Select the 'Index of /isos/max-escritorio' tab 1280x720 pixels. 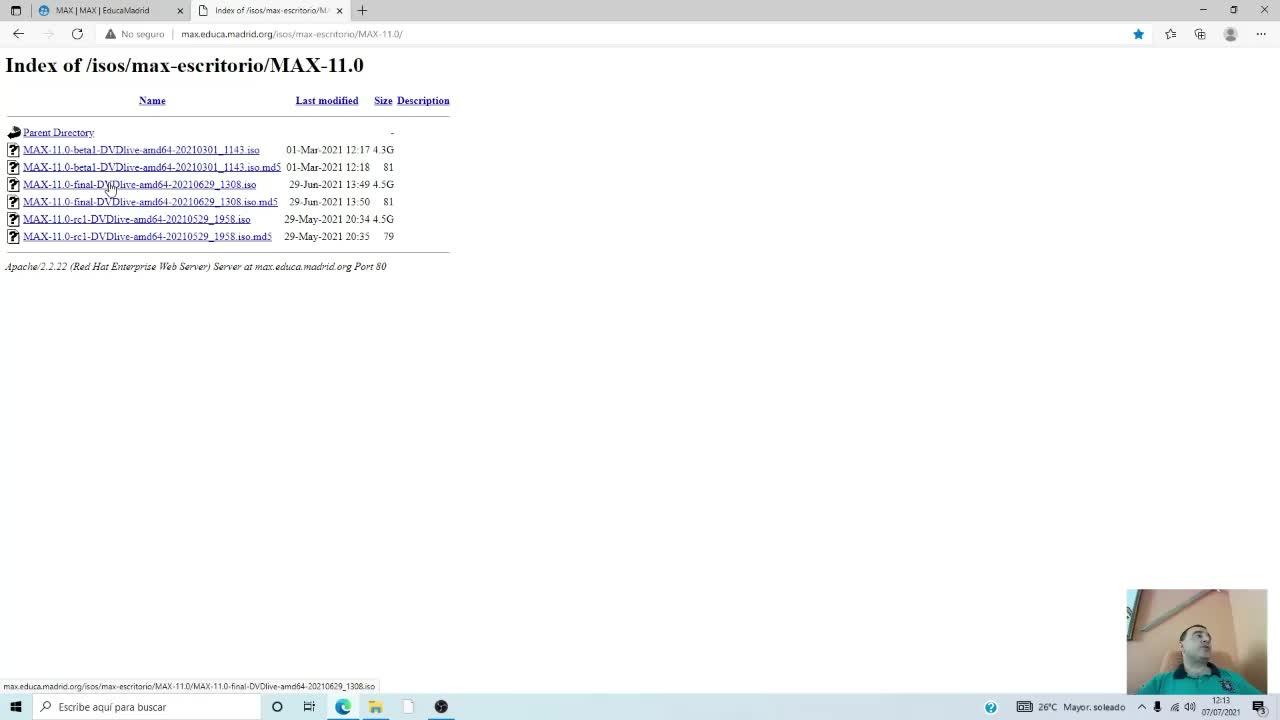[x=270, y=10]
